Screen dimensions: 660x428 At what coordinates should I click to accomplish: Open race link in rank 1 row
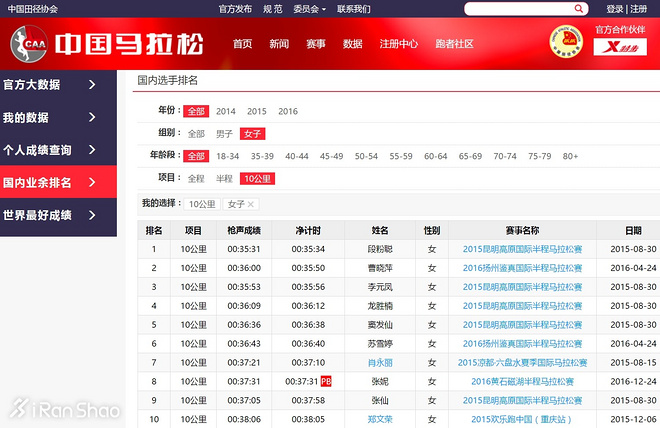click(522, 249)
